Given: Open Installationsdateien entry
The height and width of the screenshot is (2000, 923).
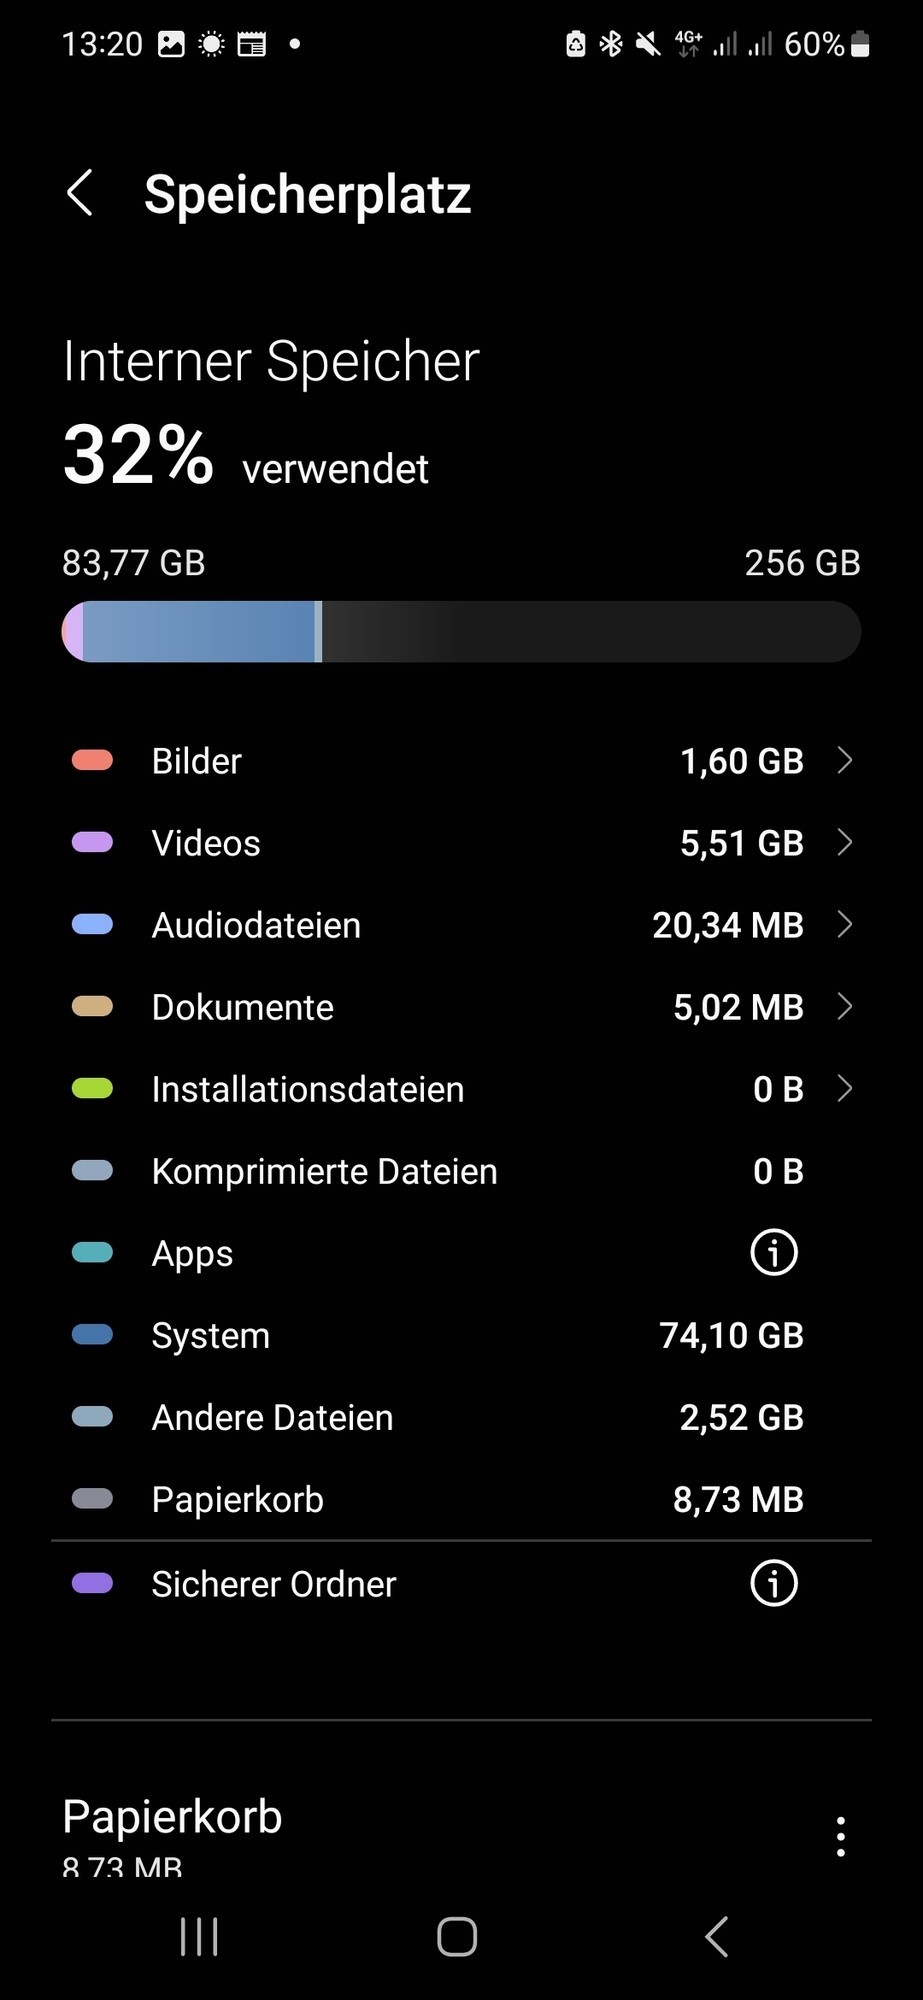Looking at the screenshot, I should pyautogui.click(x=461, y=1089).
